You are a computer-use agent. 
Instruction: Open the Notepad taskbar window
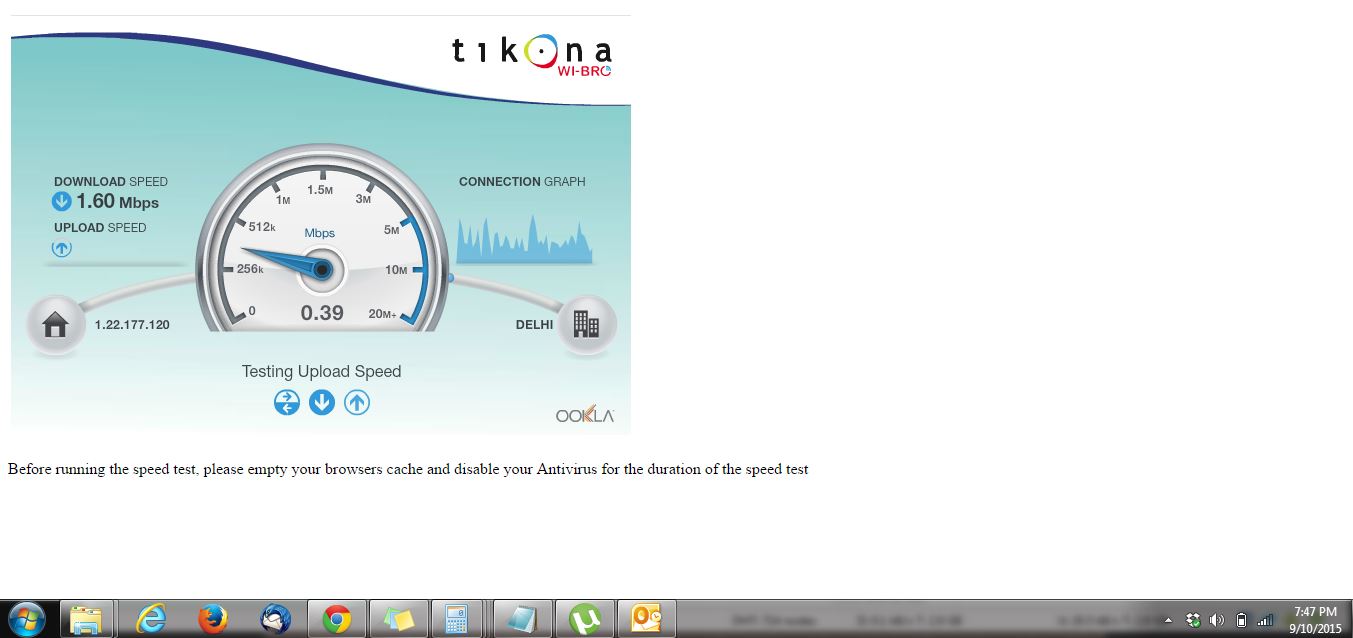[x=522, y=620]
